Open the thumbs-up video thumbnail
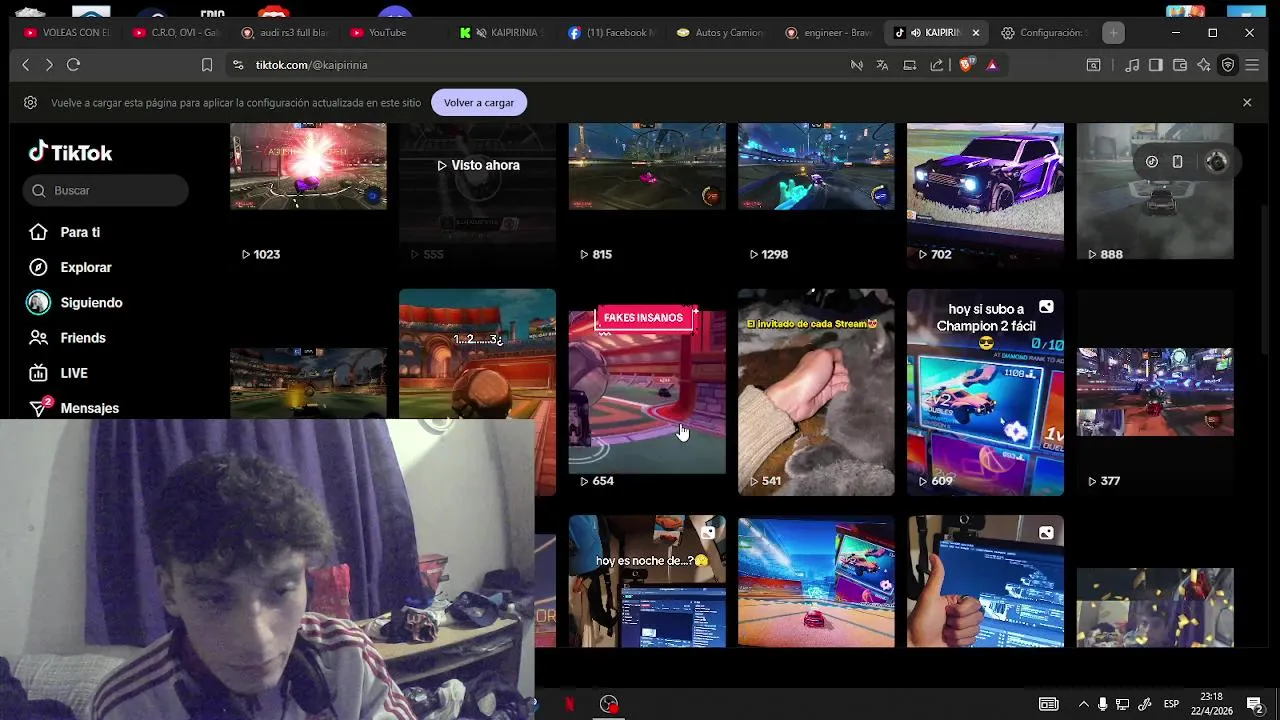The image size is (1280, 720). pos(985,581)
